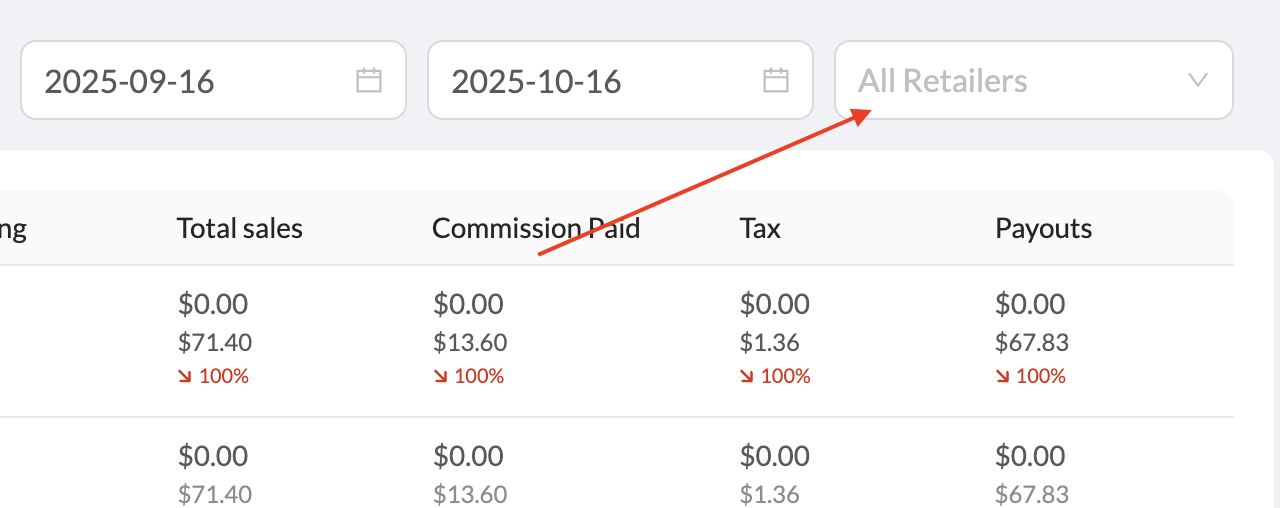Open calendar icon in 2025-09-16 date field
The height and width of the screenshot is (508, 1280).
click(x=369, y=81)
